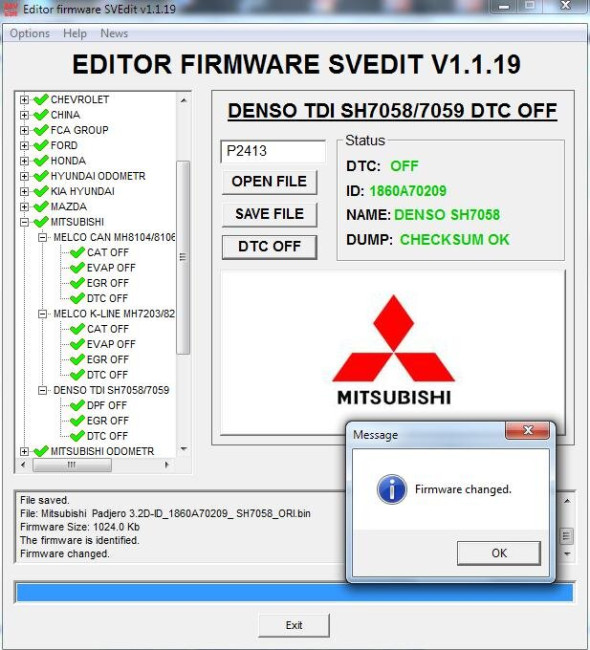This screenshot has width=590, height=650.
Task: Click checkmark of DTC OFF under MELCO K-LINE
Action: pos(78,375)
